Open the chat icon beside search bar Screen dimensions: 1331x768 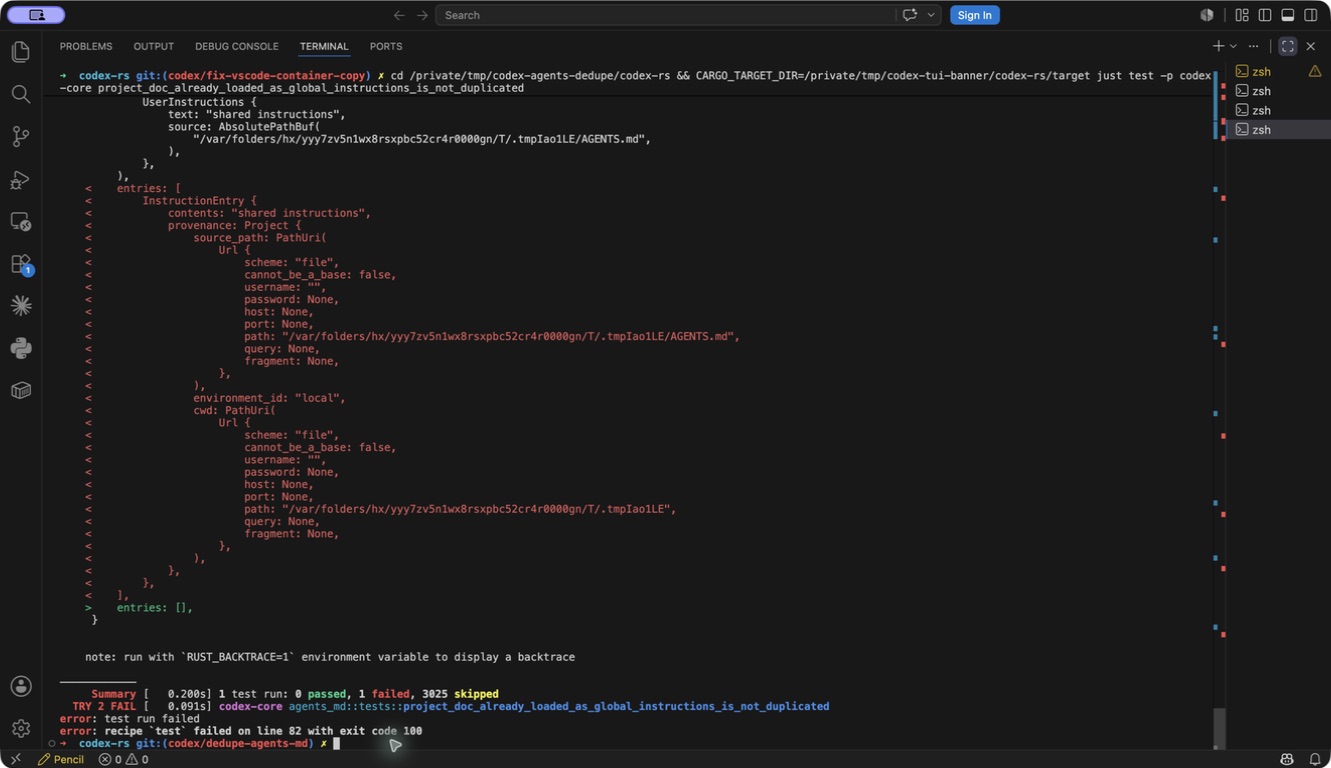pos(910,15)
